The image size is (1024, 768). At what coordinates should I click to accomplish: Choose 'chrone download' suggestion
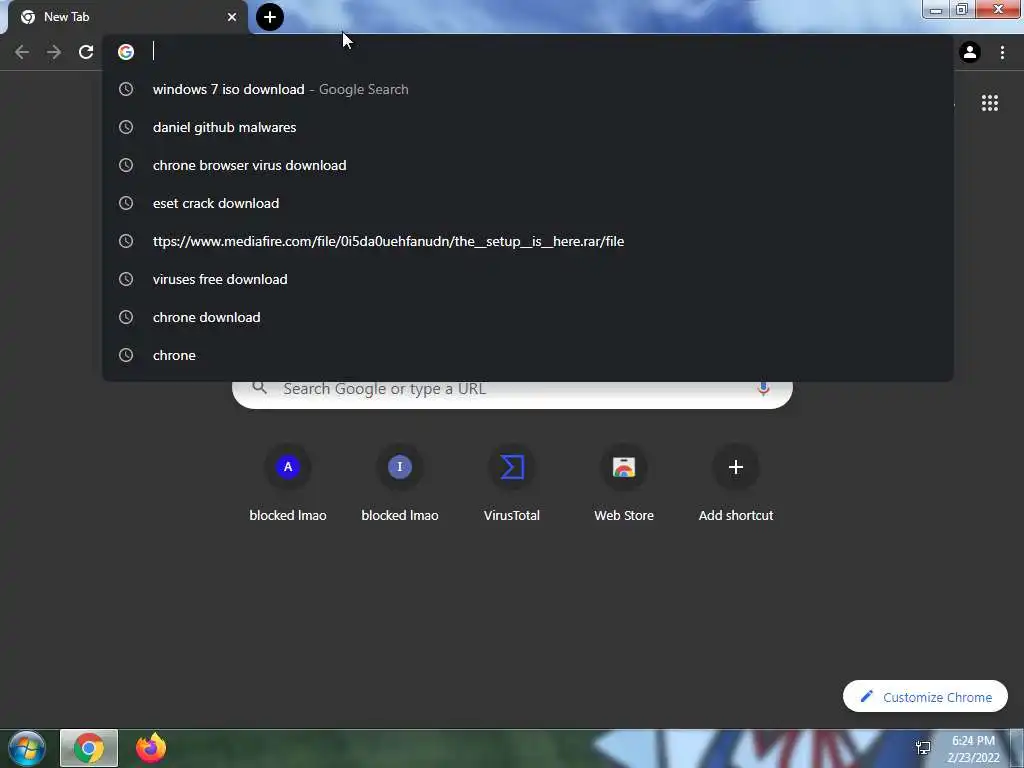tap(528, 317)
